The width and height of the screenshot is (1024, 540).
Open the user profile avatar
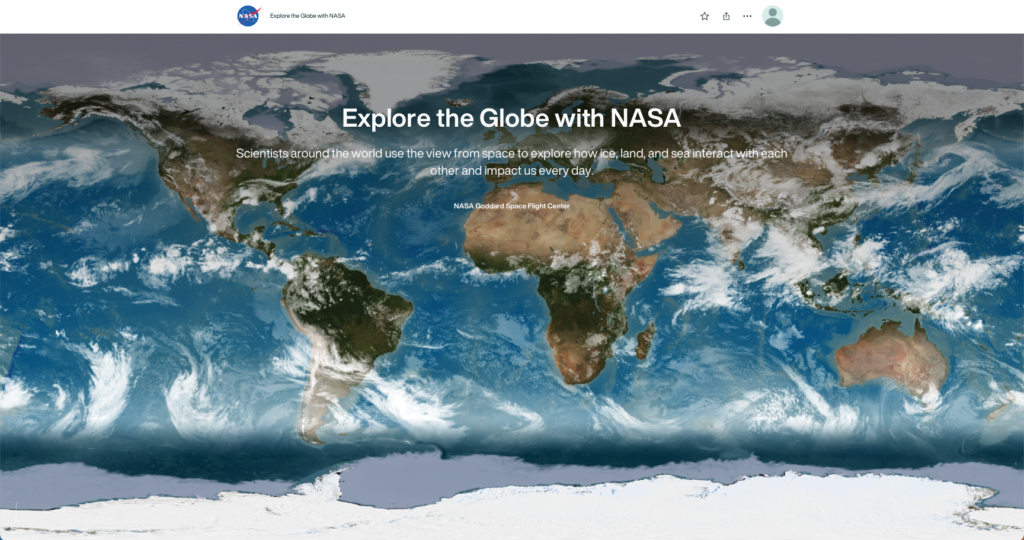tap(773, 16)
